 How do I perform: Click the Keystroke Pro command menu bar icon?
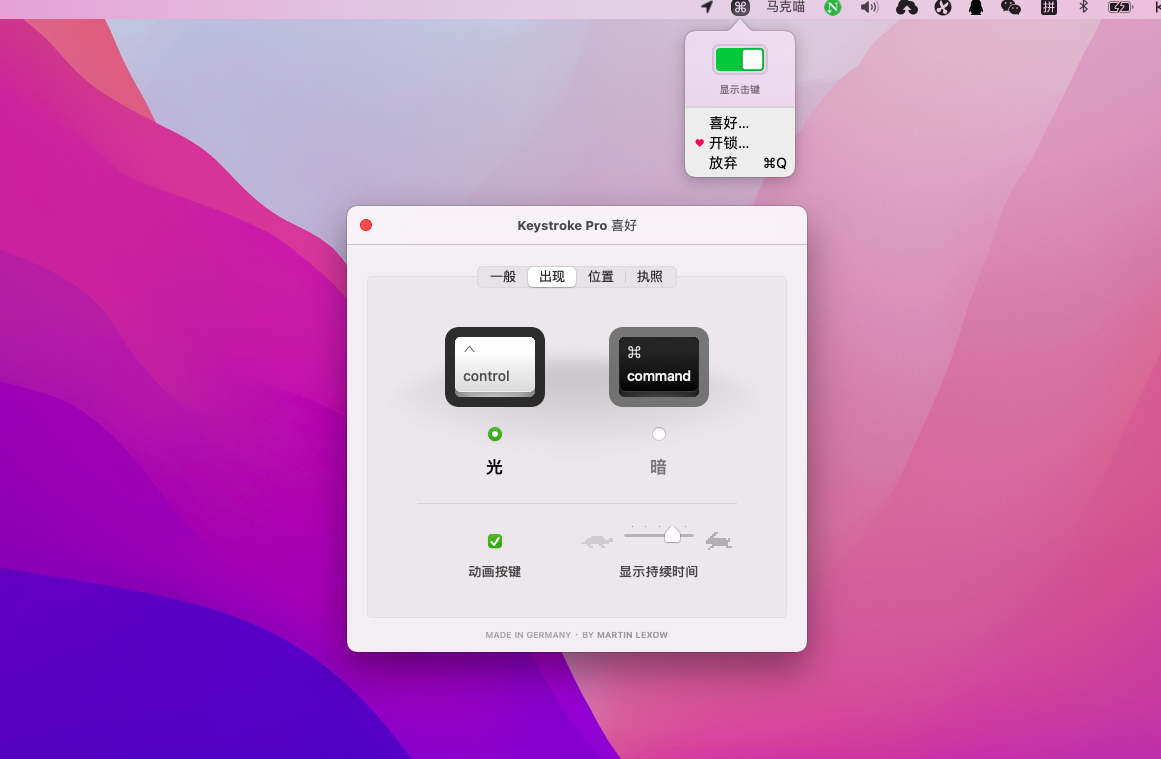pyautogui.click(x=740, y=8)
